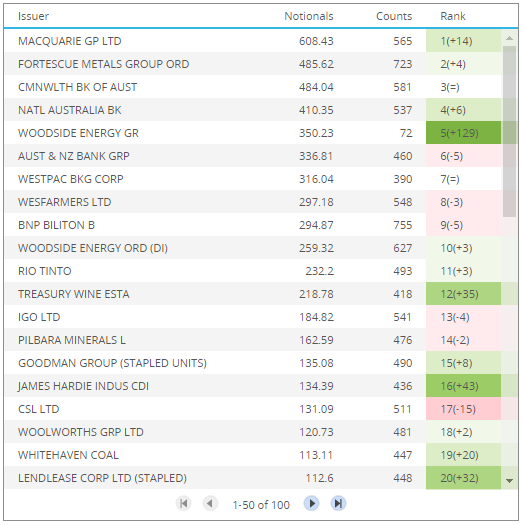
Task: Go to the next page of results
Action: 311,504
